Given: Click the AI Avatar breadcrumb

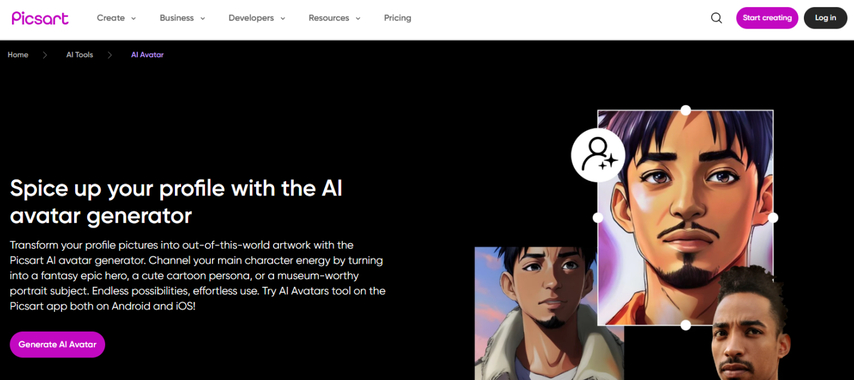Looking at the screenshot, I should [x=147, y=55].
